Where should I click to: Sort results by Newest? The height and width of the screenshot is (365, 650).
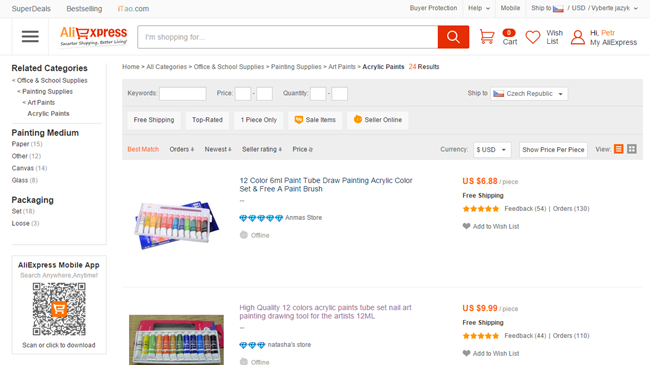point(218,149)
